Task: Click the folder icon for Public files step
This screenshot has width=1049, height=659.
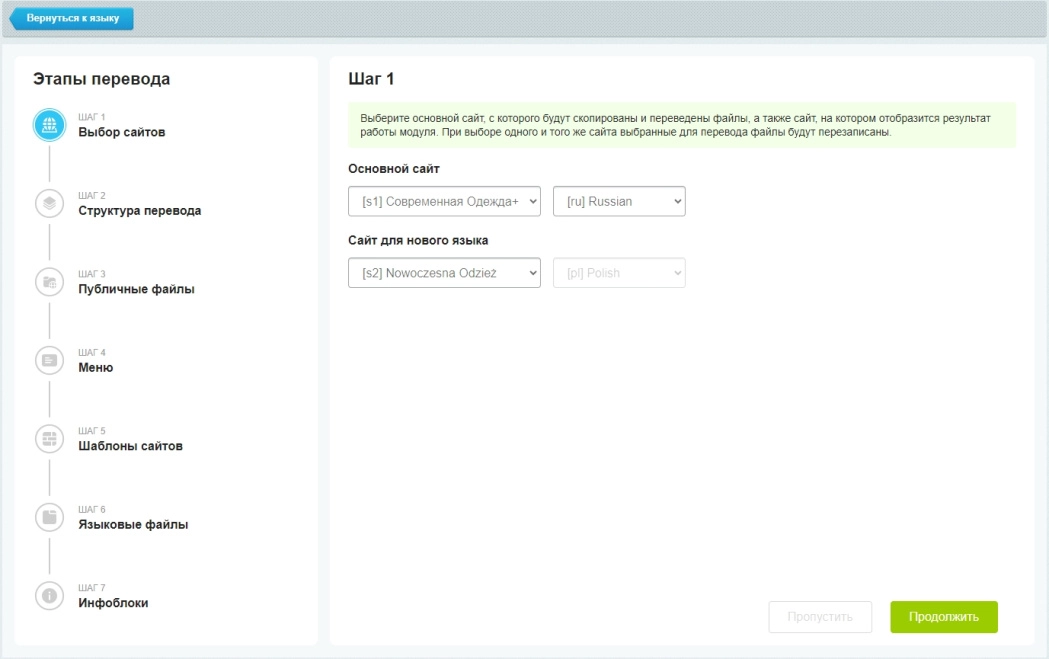Action: [50, 282]
